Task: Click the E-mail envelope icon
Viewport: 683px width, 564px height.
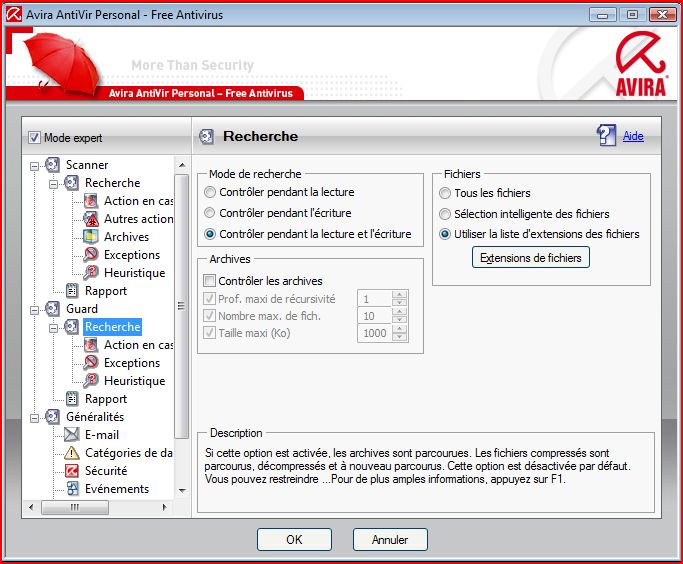Action: pos(71,435)
